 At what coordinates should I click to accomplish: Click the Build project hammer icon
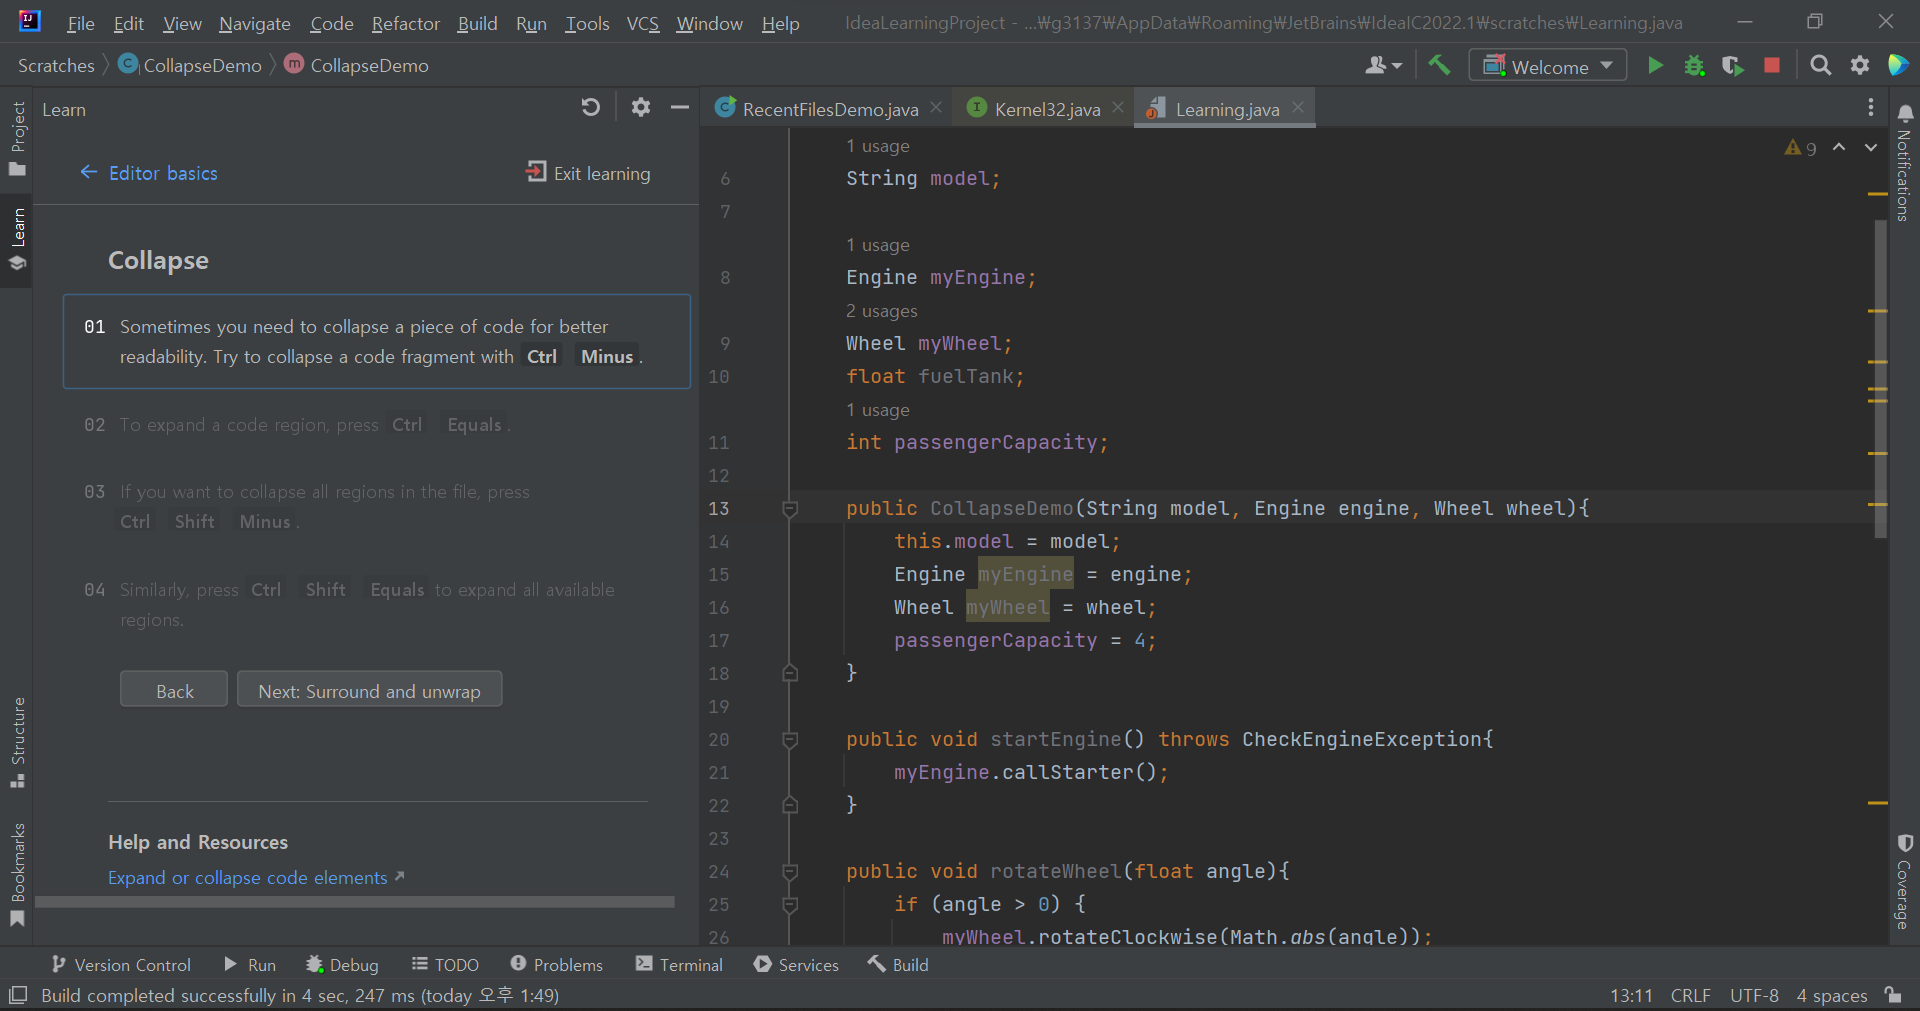[1439, 65]
